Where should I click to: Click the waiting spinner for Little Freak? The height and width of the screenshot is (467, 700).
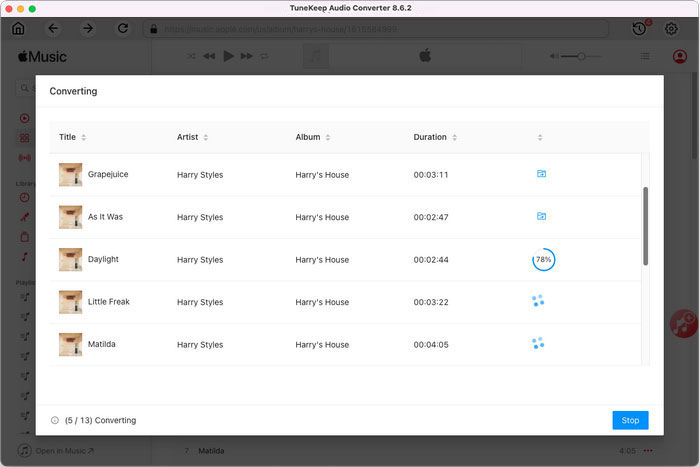pos(538,300)
